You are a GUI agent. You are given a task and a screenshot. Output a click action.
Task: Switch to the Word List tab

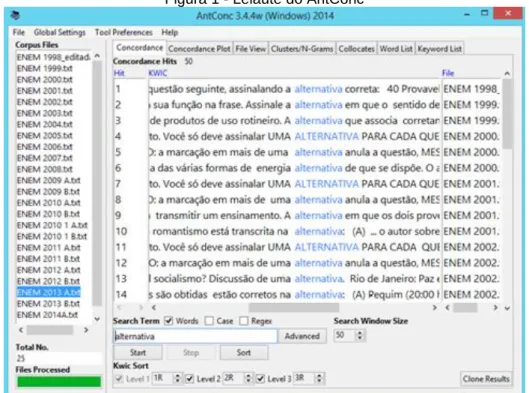[396, 49]
